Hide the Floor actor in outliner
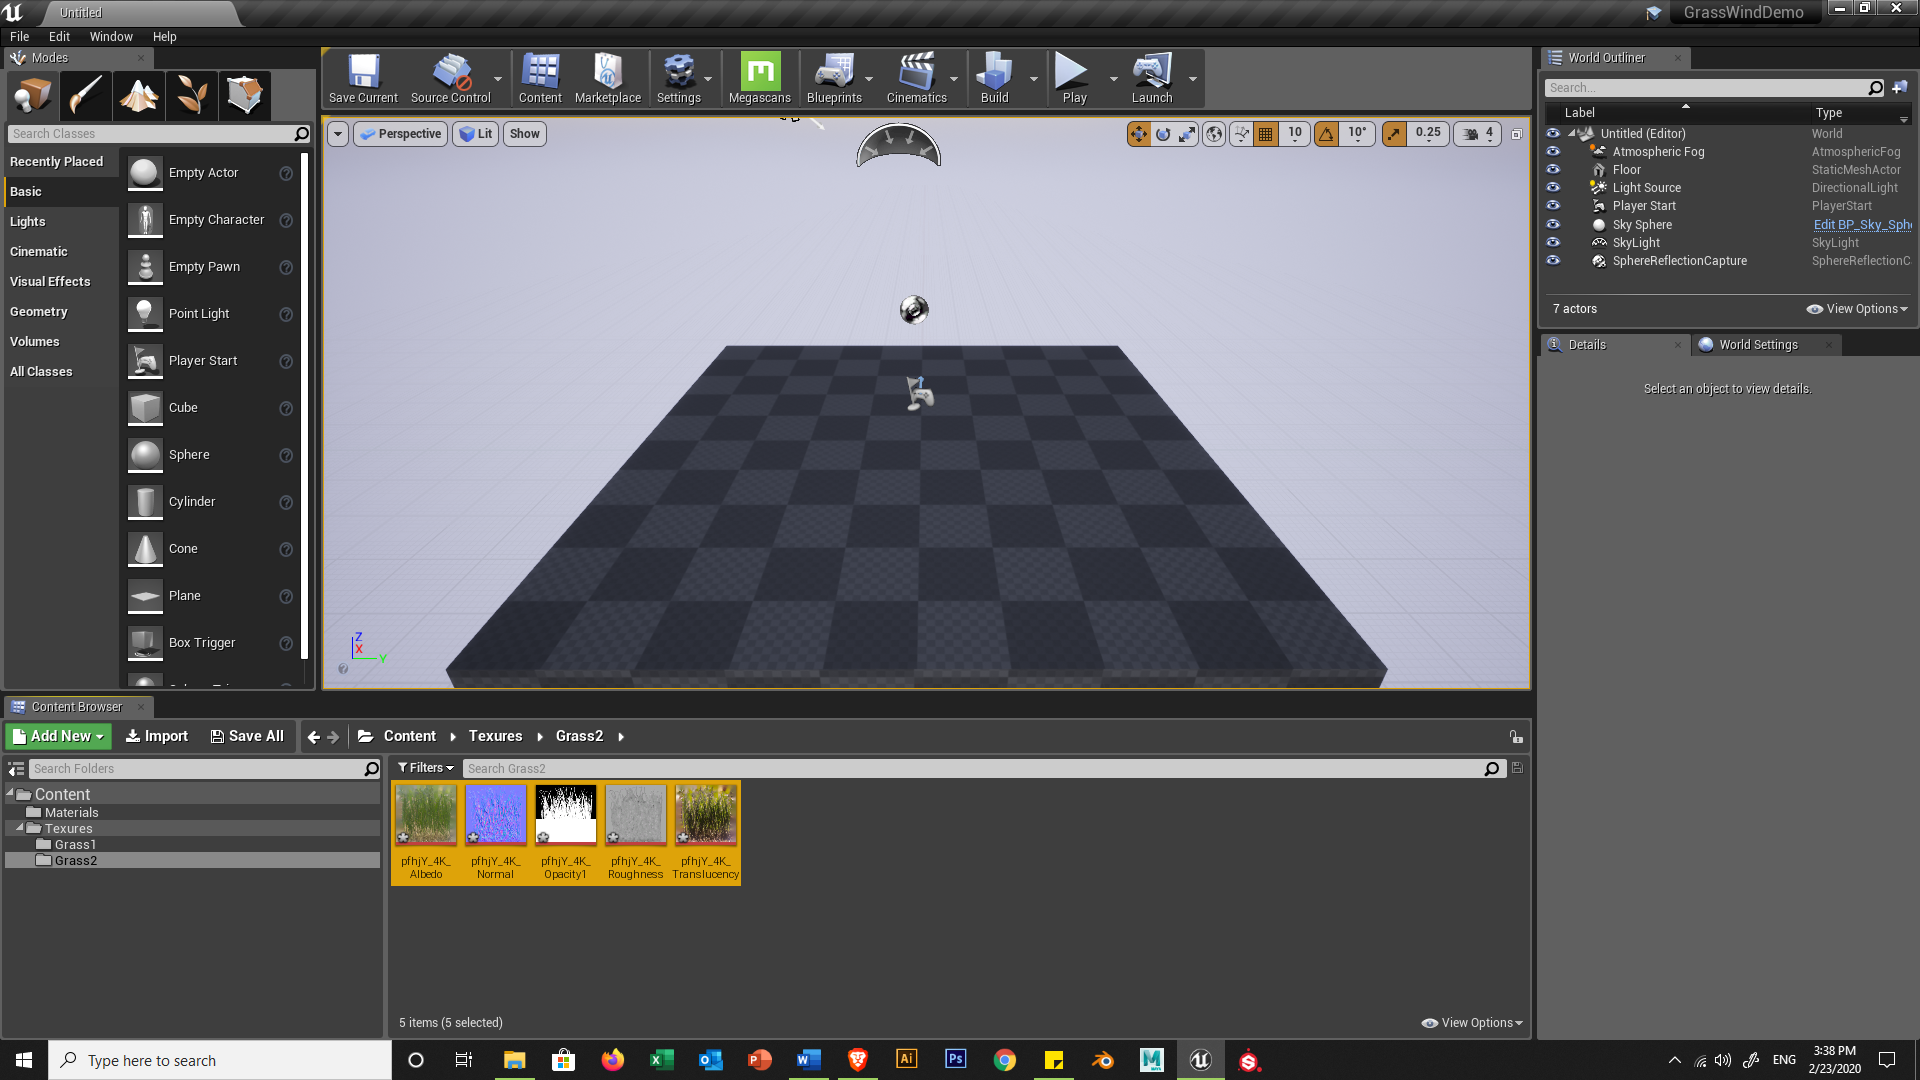 (1553, 170)
